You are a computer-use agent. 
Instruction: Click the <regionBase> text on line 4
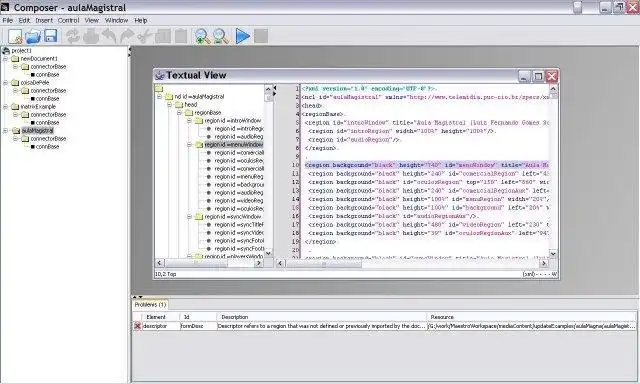pos(323,114)
